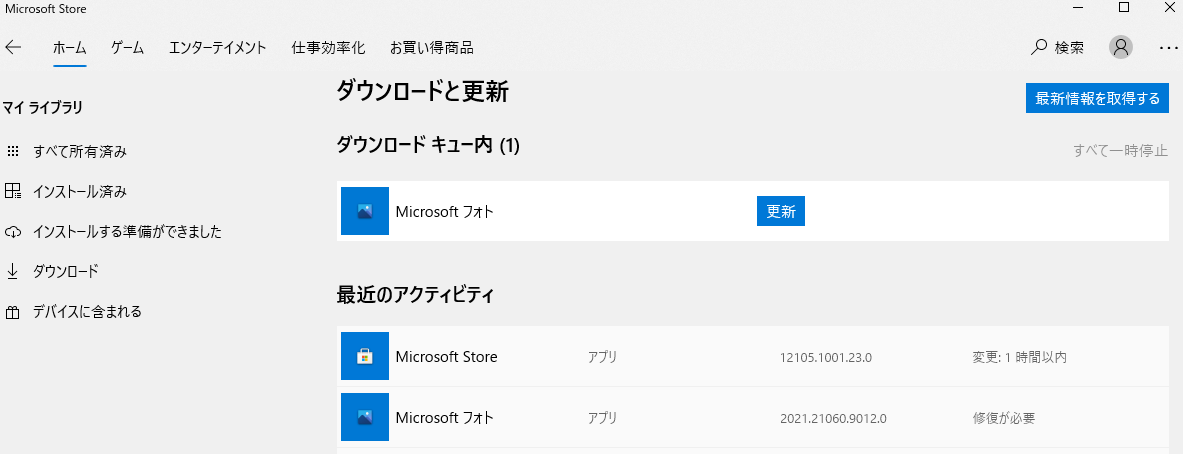1183x454 pixels.
Task: Click the 最新情報を取得する button
Action: pos(1097,98)
